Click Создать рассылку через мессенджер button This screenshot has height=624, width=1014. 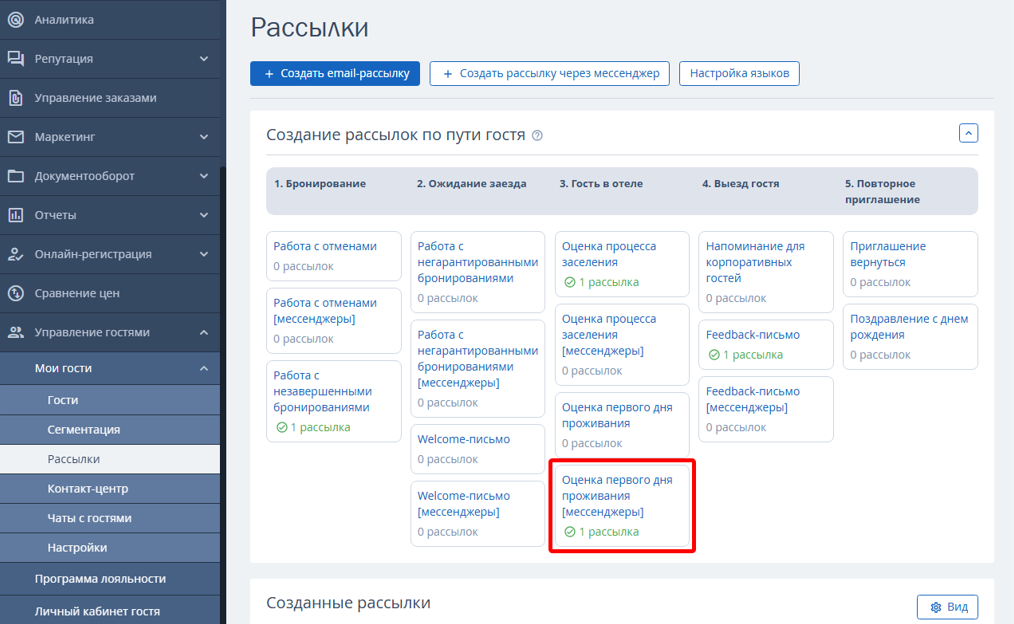(549, 74)
